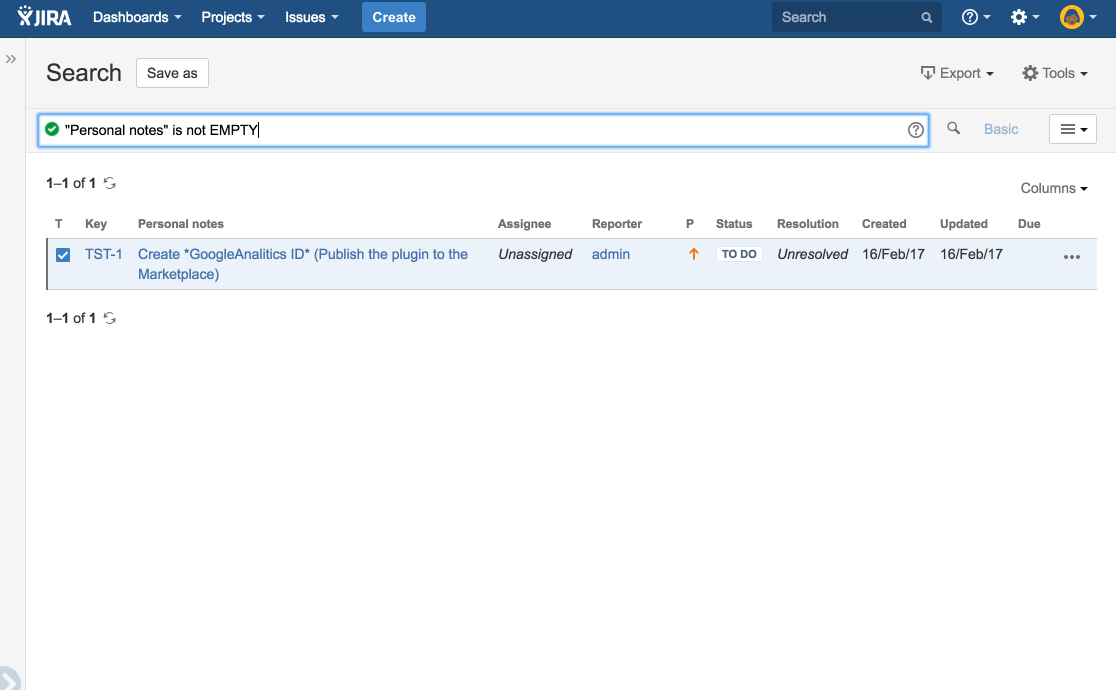Sort by the Reporter column header
The width and height of the screenshot is (1116, 690).
coord(617,224)
